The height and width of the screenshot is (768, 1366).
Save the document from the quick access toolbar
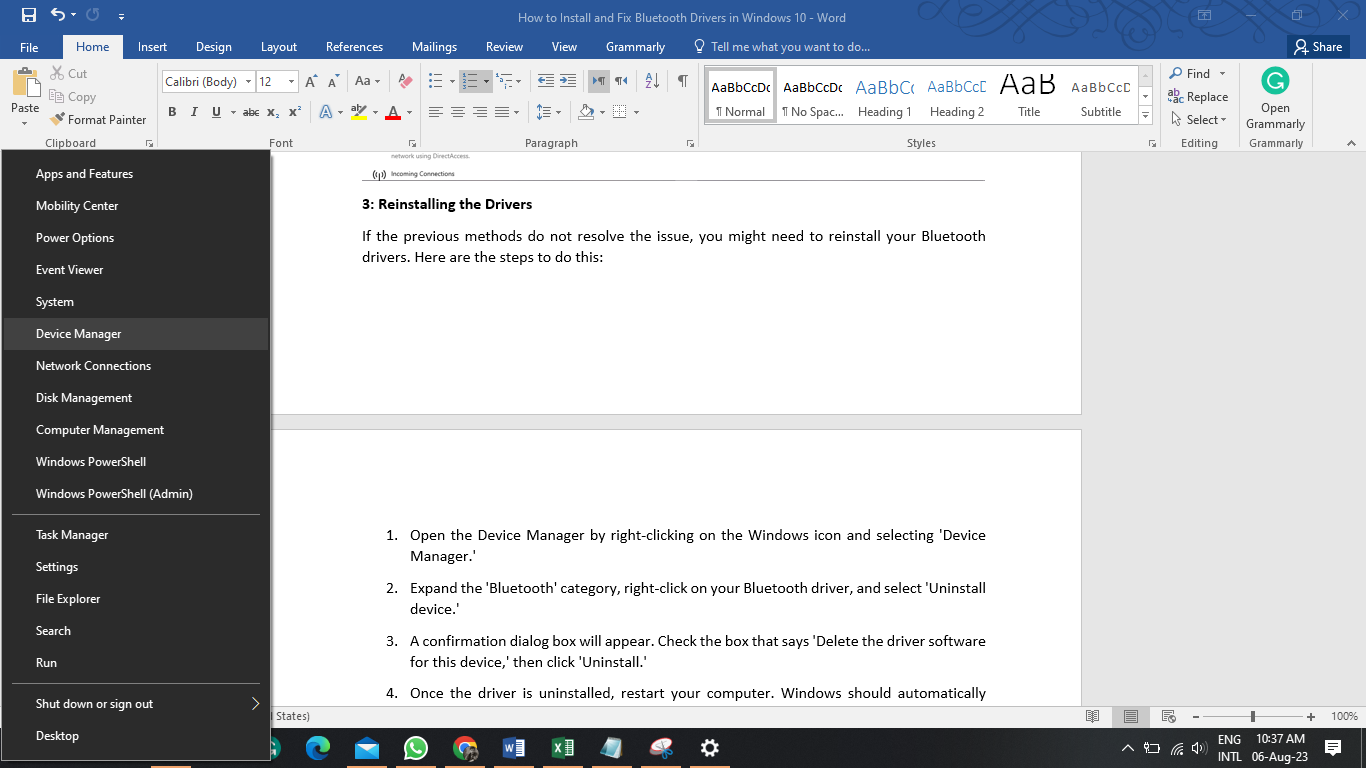(x=28, y=16)
